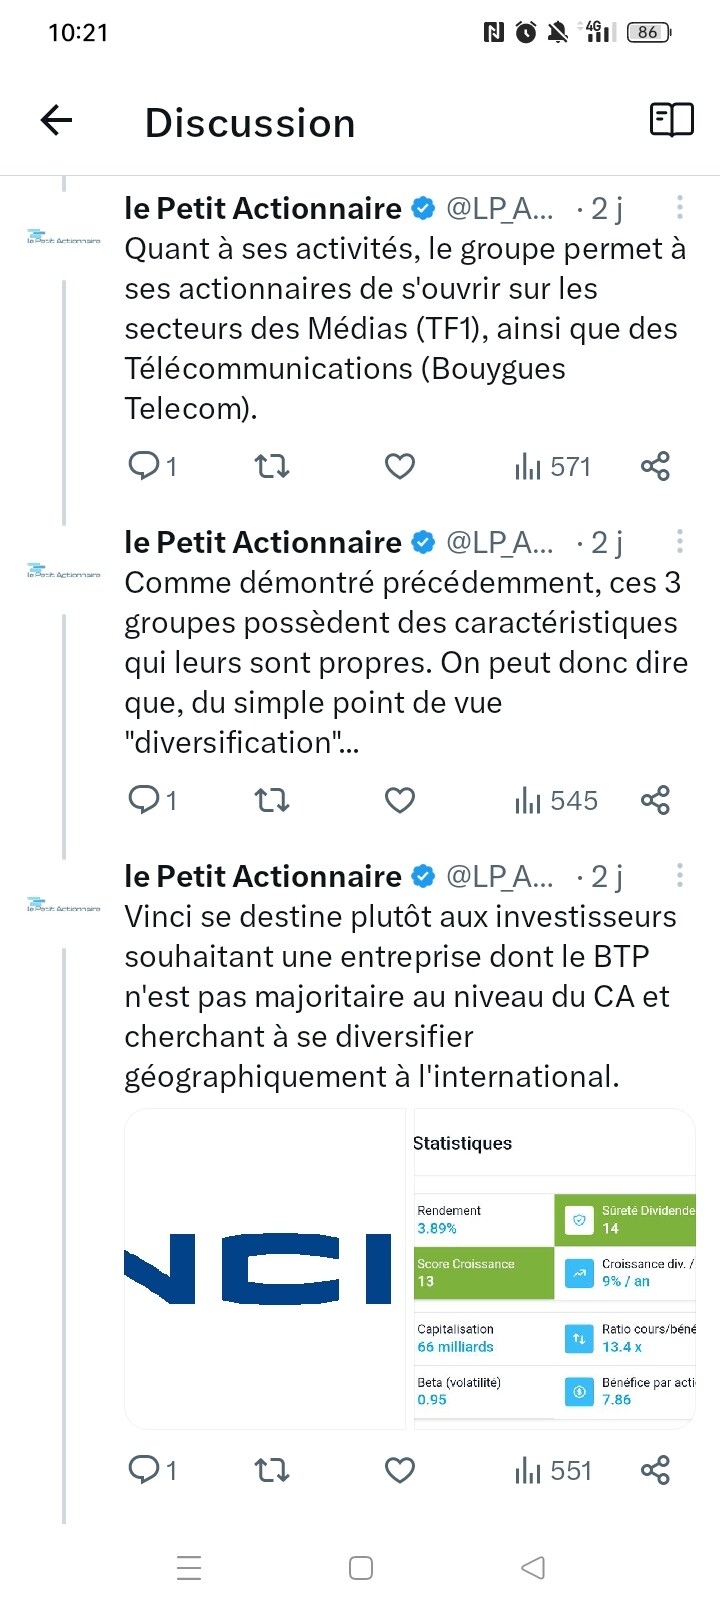Retweet the Bouygues Telecom tweet
This screenshot has width=720, height=1612.
coord(272,466)
